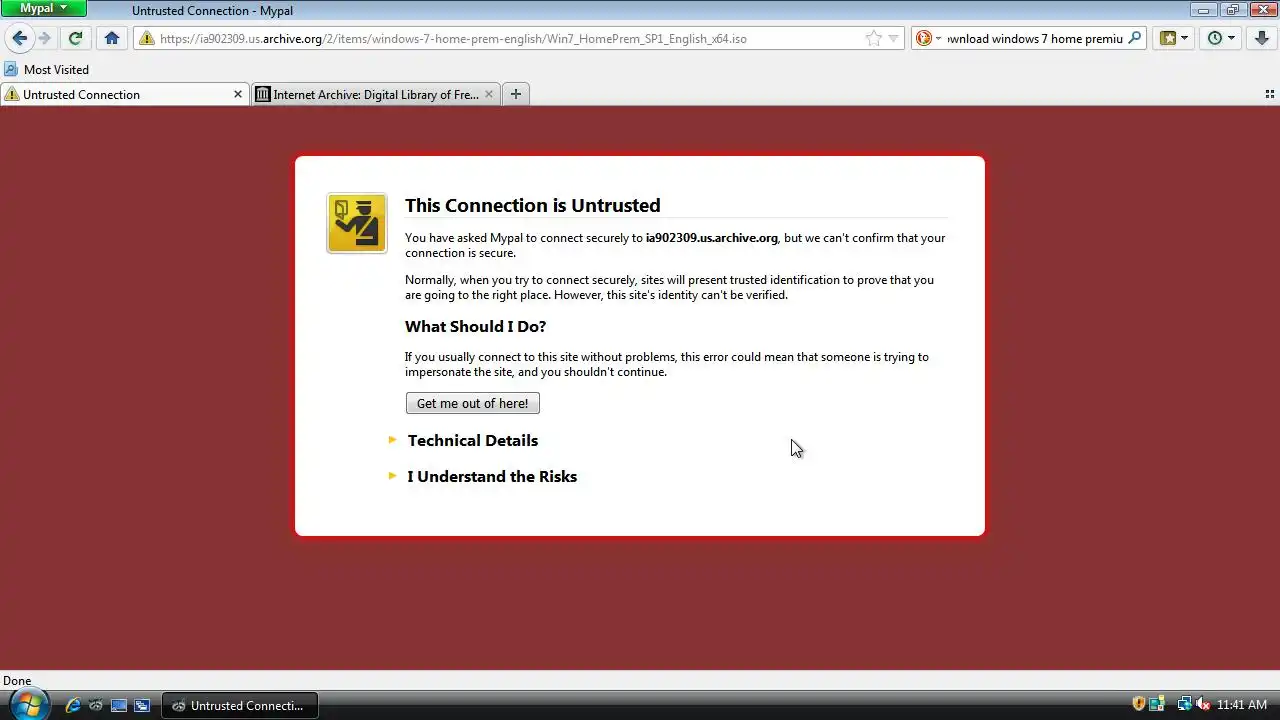Viewport: 1280px width, 720px height.
Task: Click into the search box text
Action: click(x=1035, y=38)
